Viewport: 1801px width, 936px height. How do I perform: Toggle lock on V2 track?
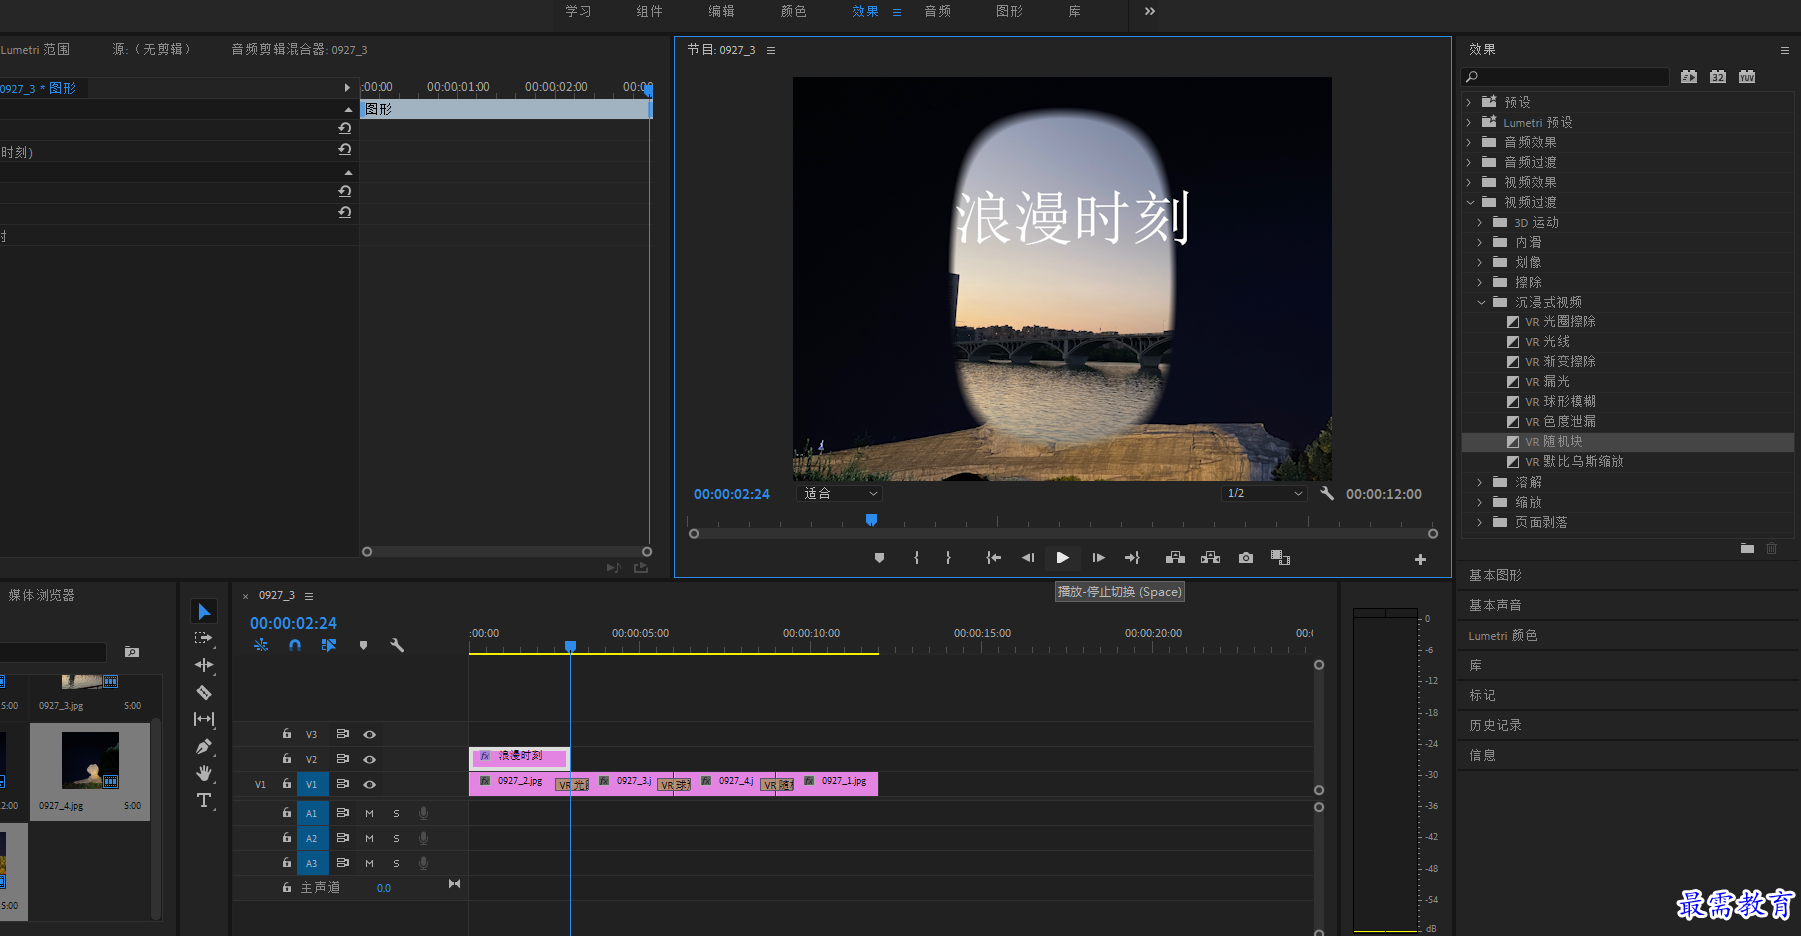287,759
